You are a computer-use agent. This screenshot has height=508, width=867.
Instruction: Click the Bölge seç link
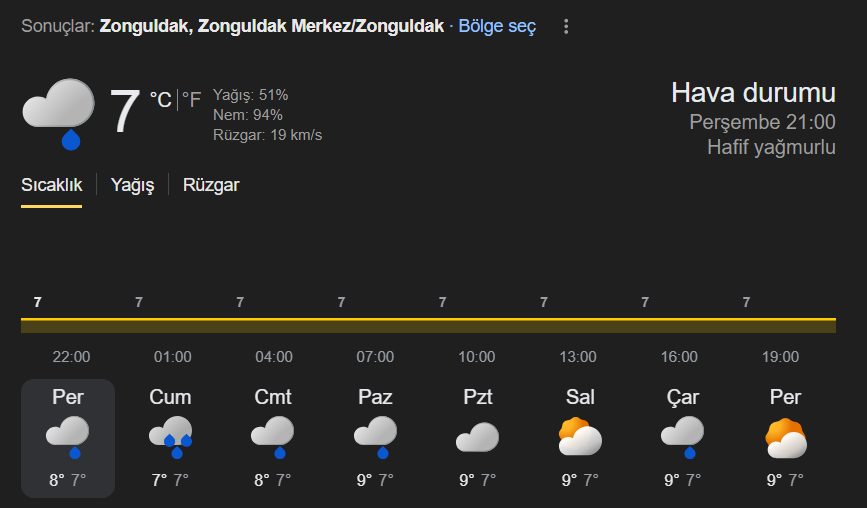(x=497, y=27)
